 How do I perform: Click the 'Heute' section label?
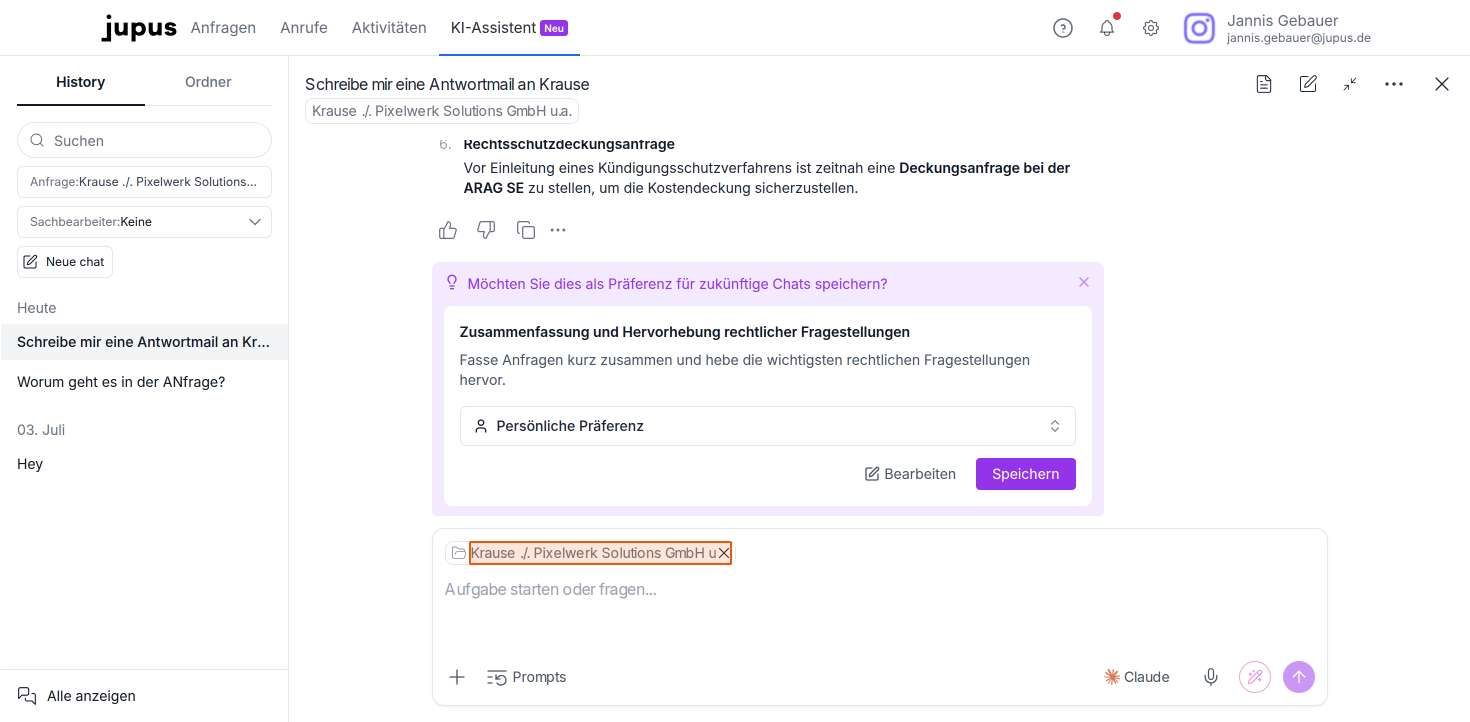pos(37,308)
